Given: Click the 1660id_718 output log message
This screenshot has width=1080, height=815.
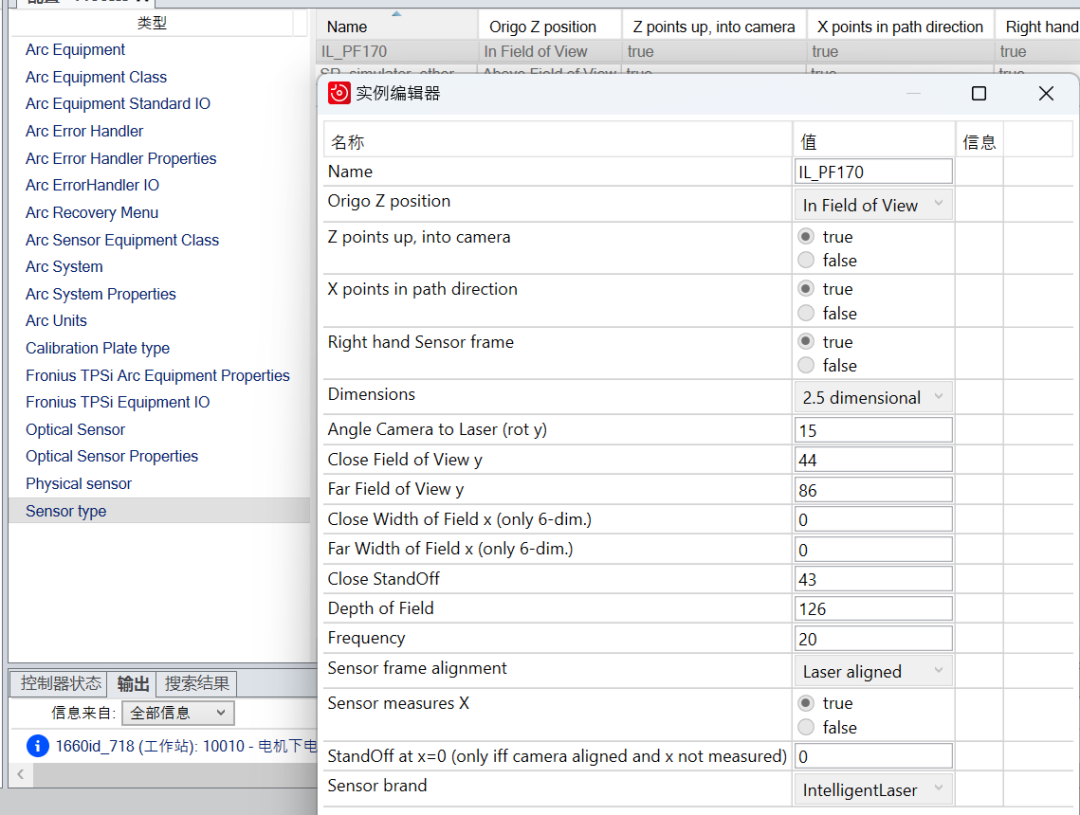Looking at the screenshot, I should 185,746.
